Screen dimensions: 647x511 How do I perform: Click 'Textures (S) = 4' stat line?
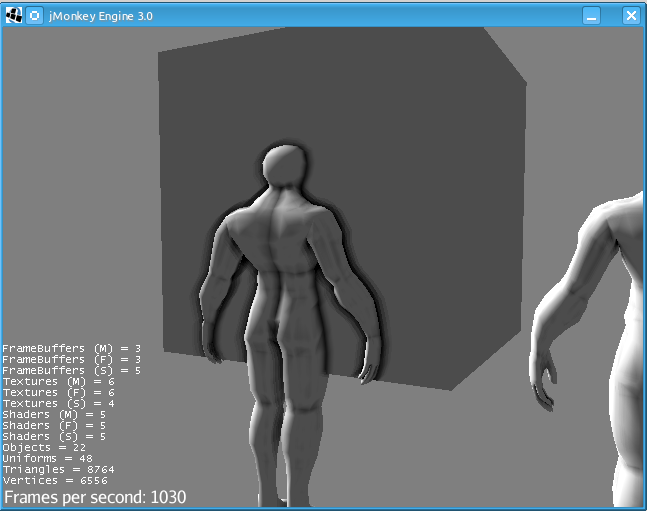(58, 403)
